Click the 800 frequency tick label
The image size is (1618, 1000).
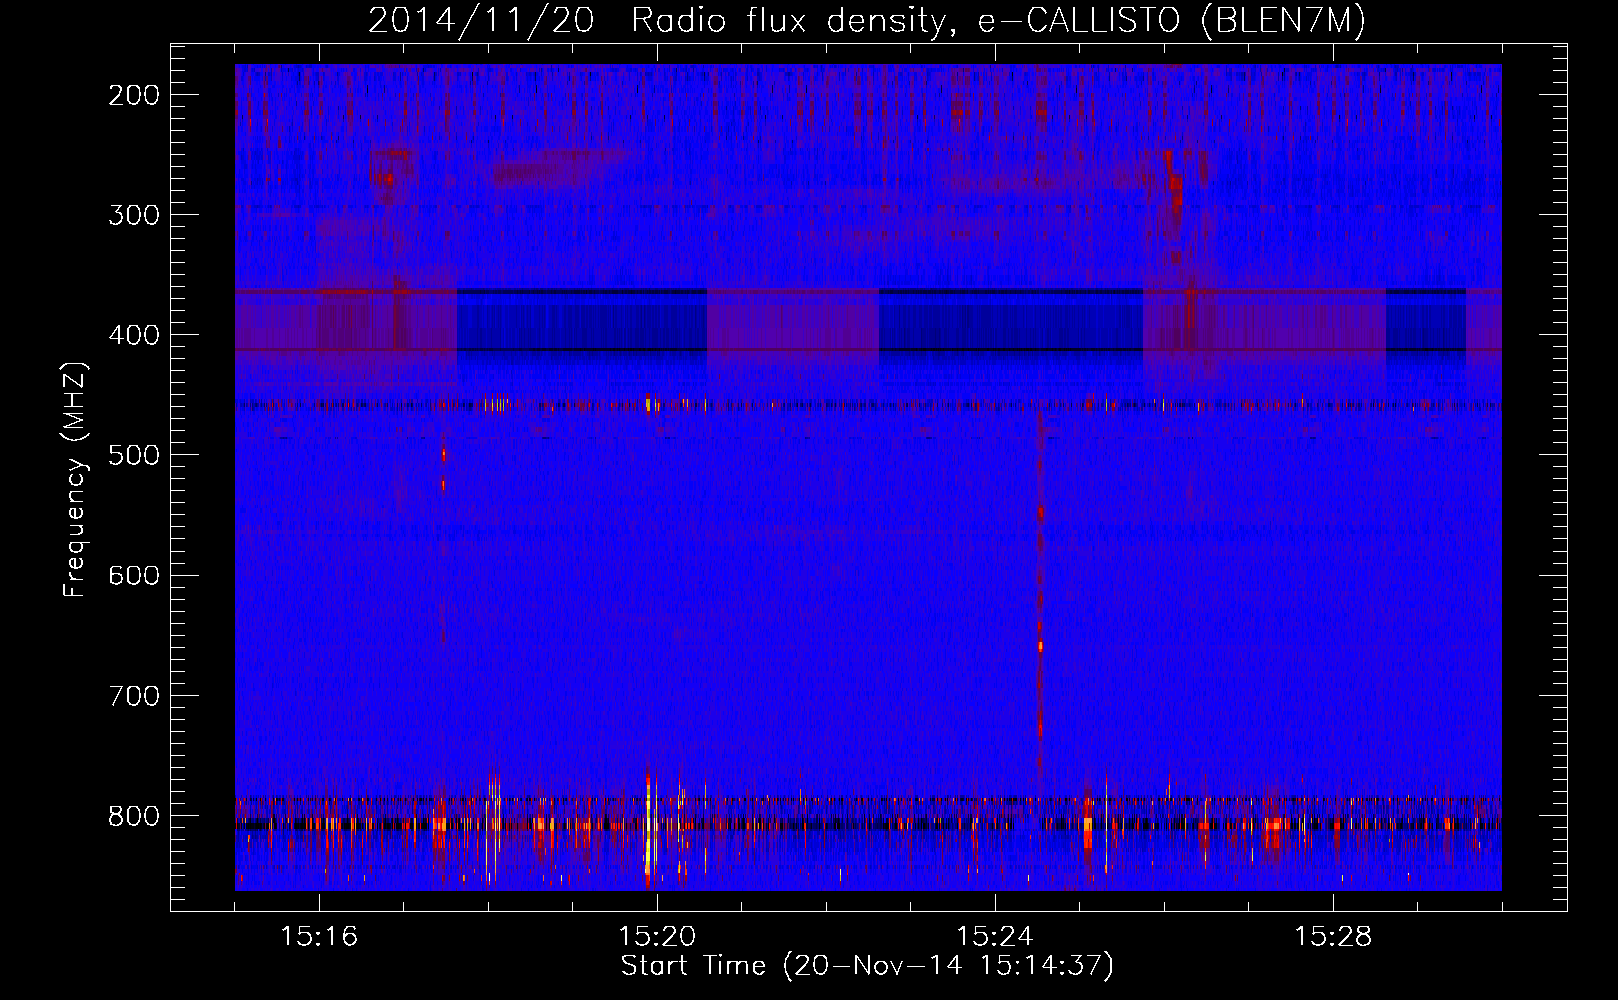click(x=134, y=815)
